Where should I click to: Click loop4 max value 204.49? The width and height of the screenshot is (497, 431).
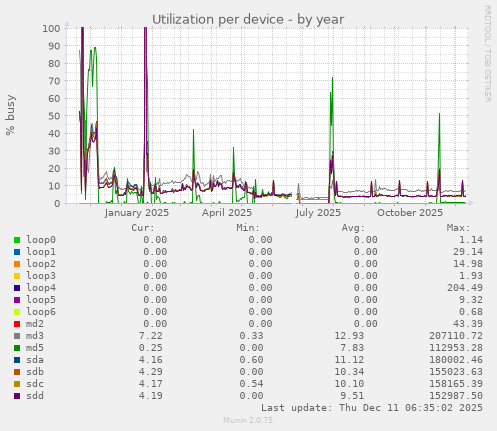pos(465,288)
